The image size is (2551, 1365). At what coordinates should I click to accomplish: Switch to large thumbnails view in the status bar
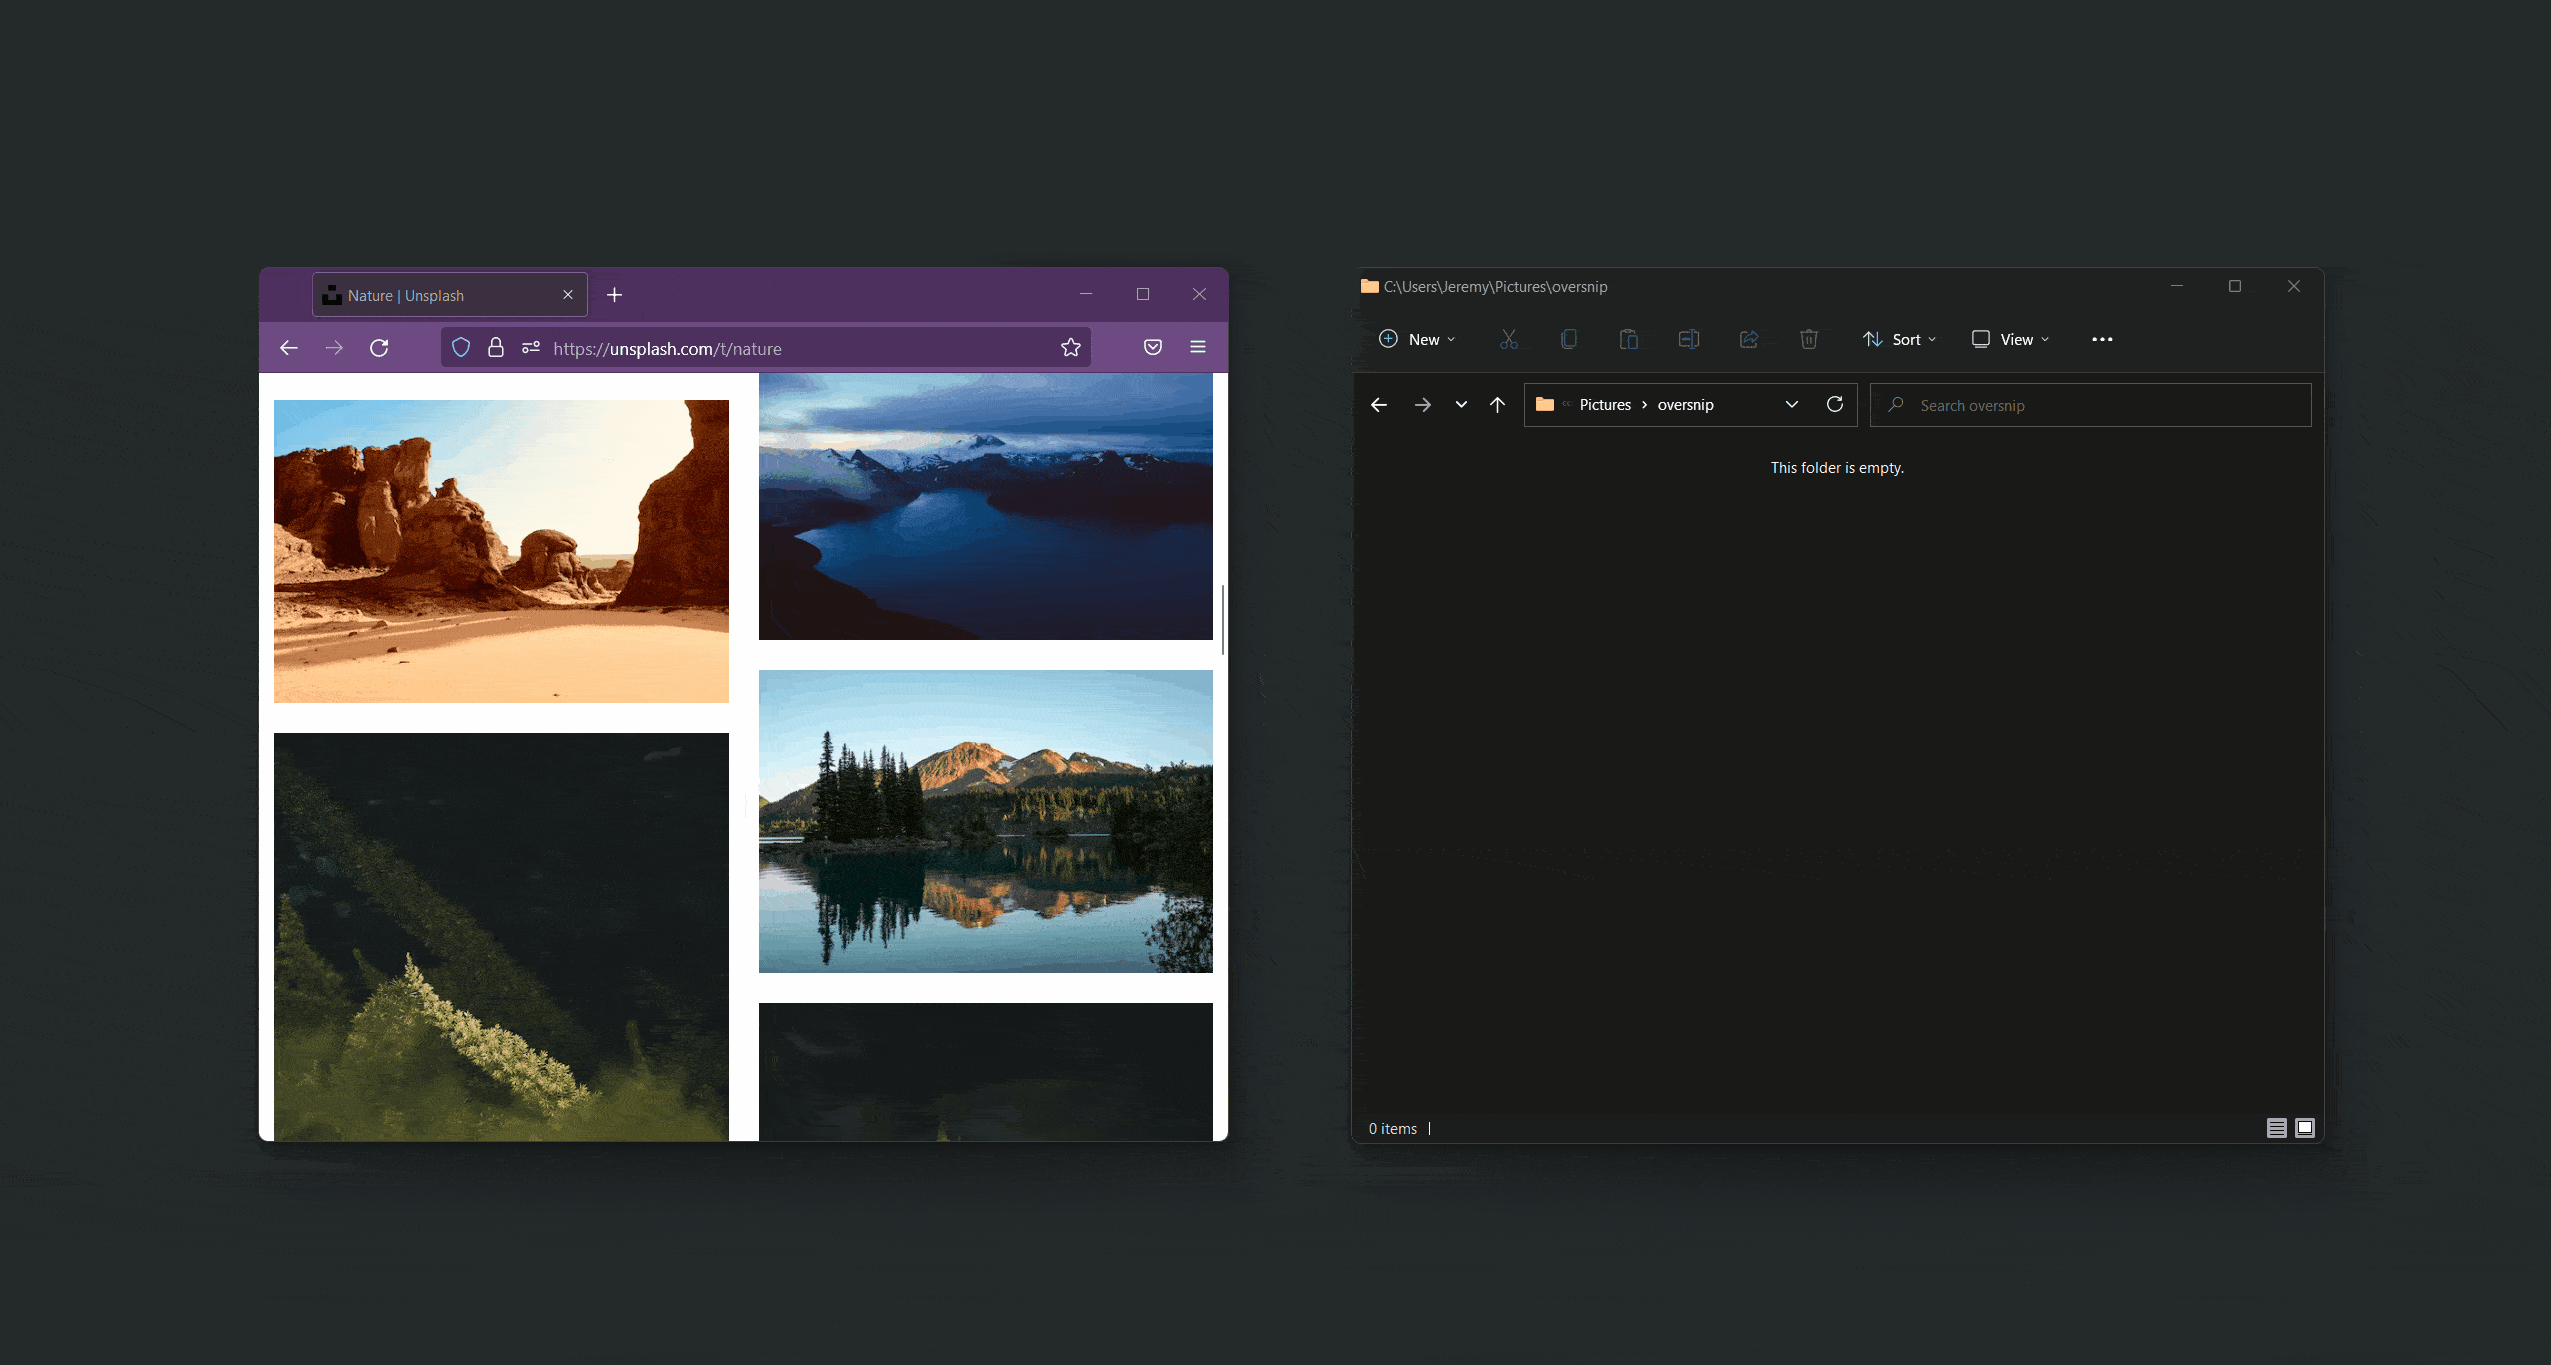click(x=2305, y=1128)
